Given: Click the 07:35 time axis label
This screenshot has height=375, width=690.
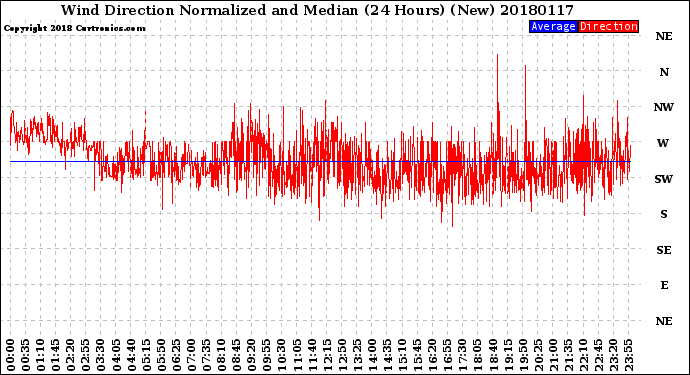Looking at the screenshot, I should [206, 355].
